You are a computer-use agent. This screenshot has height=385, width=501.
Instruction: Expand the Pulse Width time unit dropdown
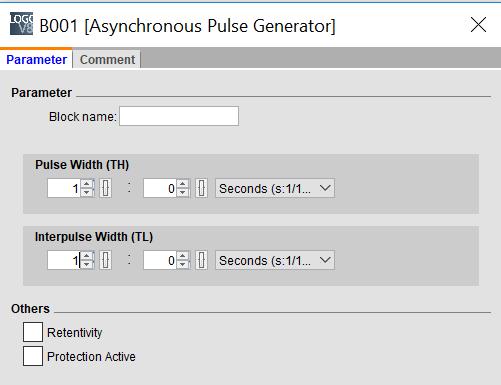[x=275, y=188]
